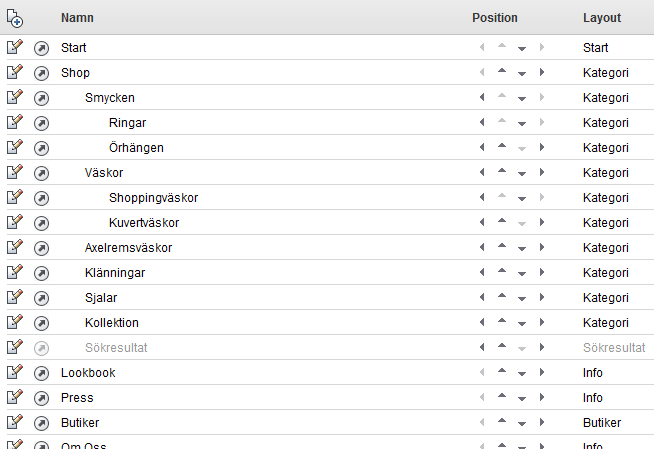
Task: Open Lookbook via its circular arrow icon
Action: click(41, 374)
